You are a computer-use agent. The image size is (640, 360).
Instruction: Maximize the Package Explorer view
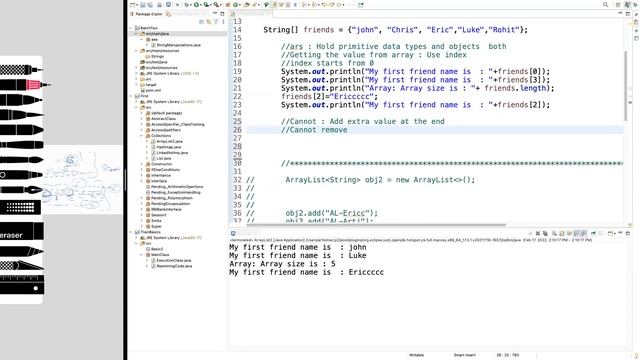222,13
